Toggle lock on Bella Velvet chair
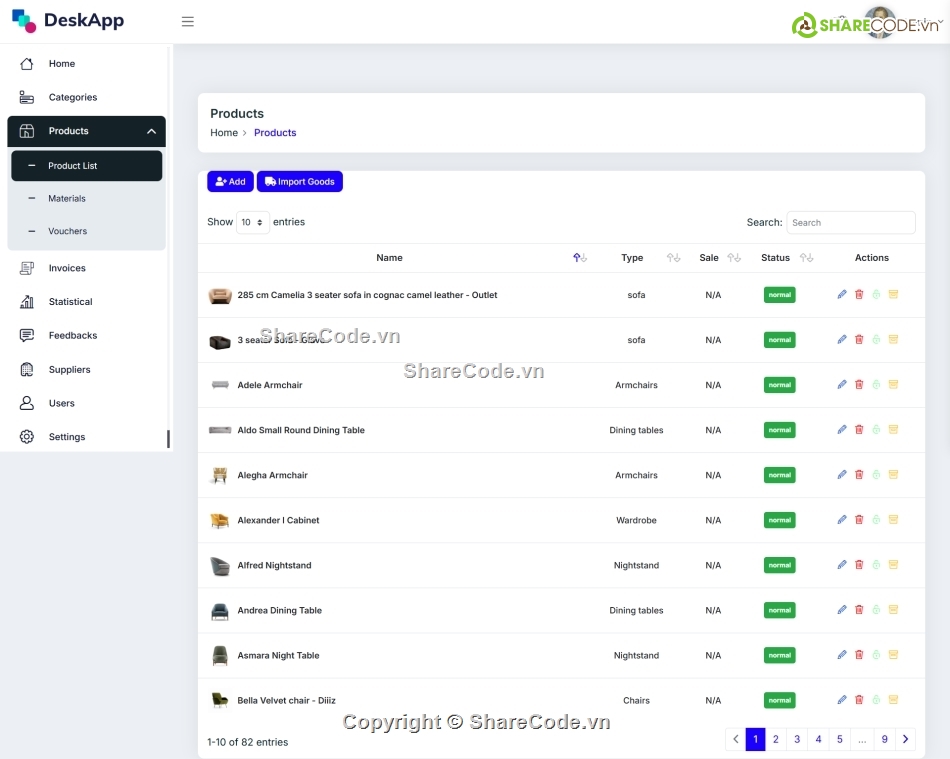 coord(876,700)
